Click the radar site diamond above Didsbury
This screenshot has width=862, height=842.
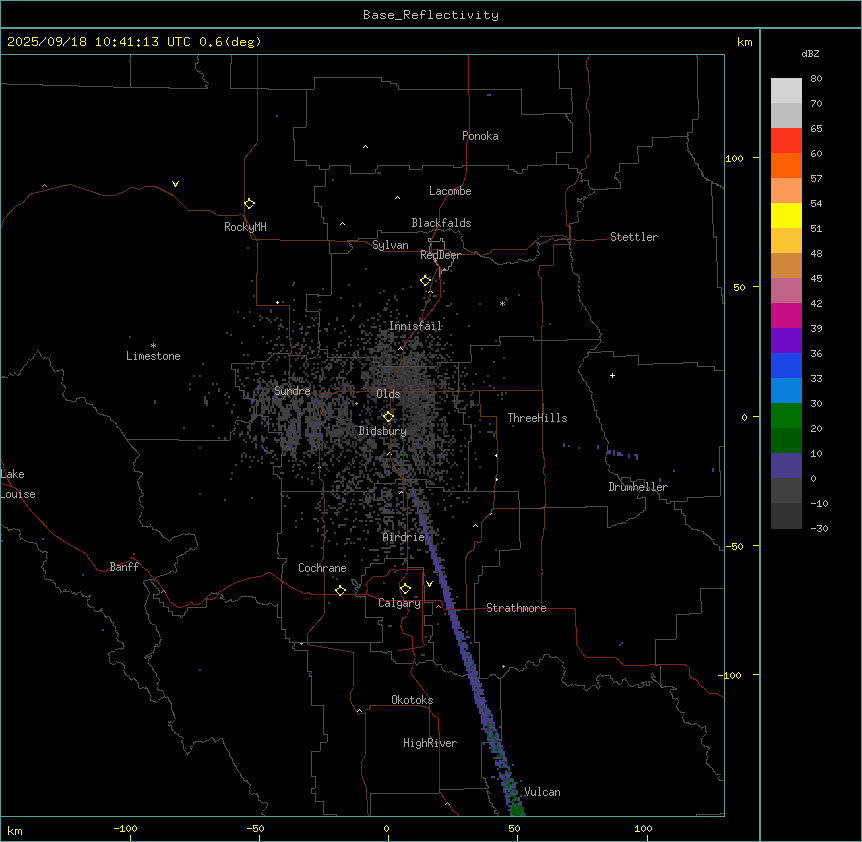(x=388, y=416)
